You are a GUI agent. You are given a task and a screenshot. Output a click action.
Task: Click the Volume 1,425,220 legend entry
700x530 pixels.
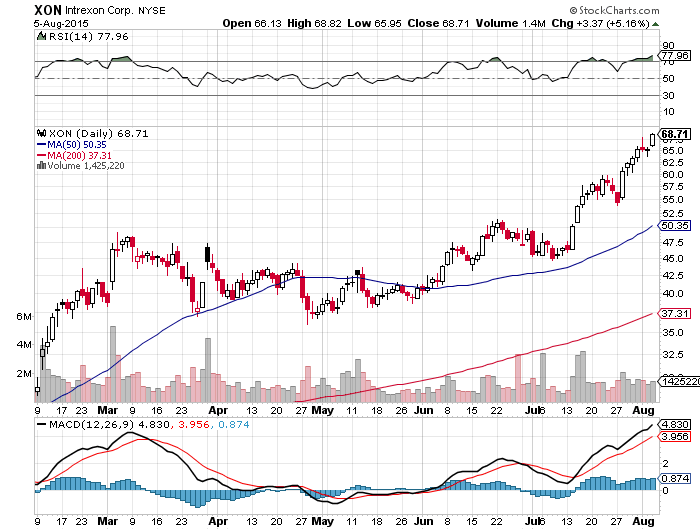86,166
